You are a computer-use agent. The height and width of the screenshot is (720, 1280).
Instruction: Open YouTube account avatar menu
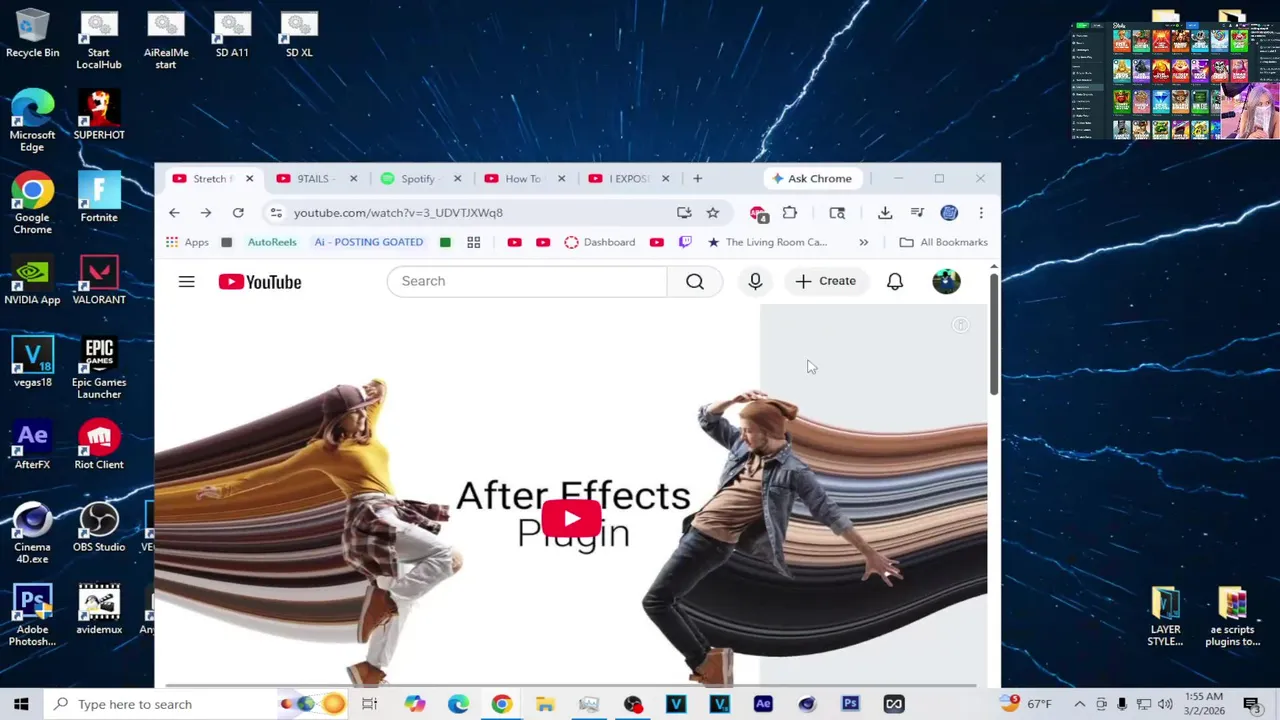946,281
